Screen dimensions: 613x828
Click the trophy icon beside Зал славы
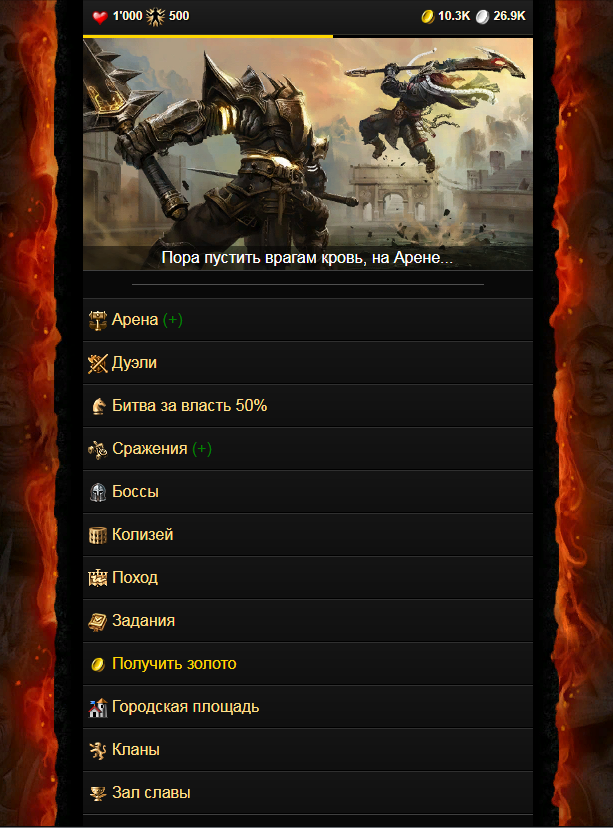coord(98,793)
